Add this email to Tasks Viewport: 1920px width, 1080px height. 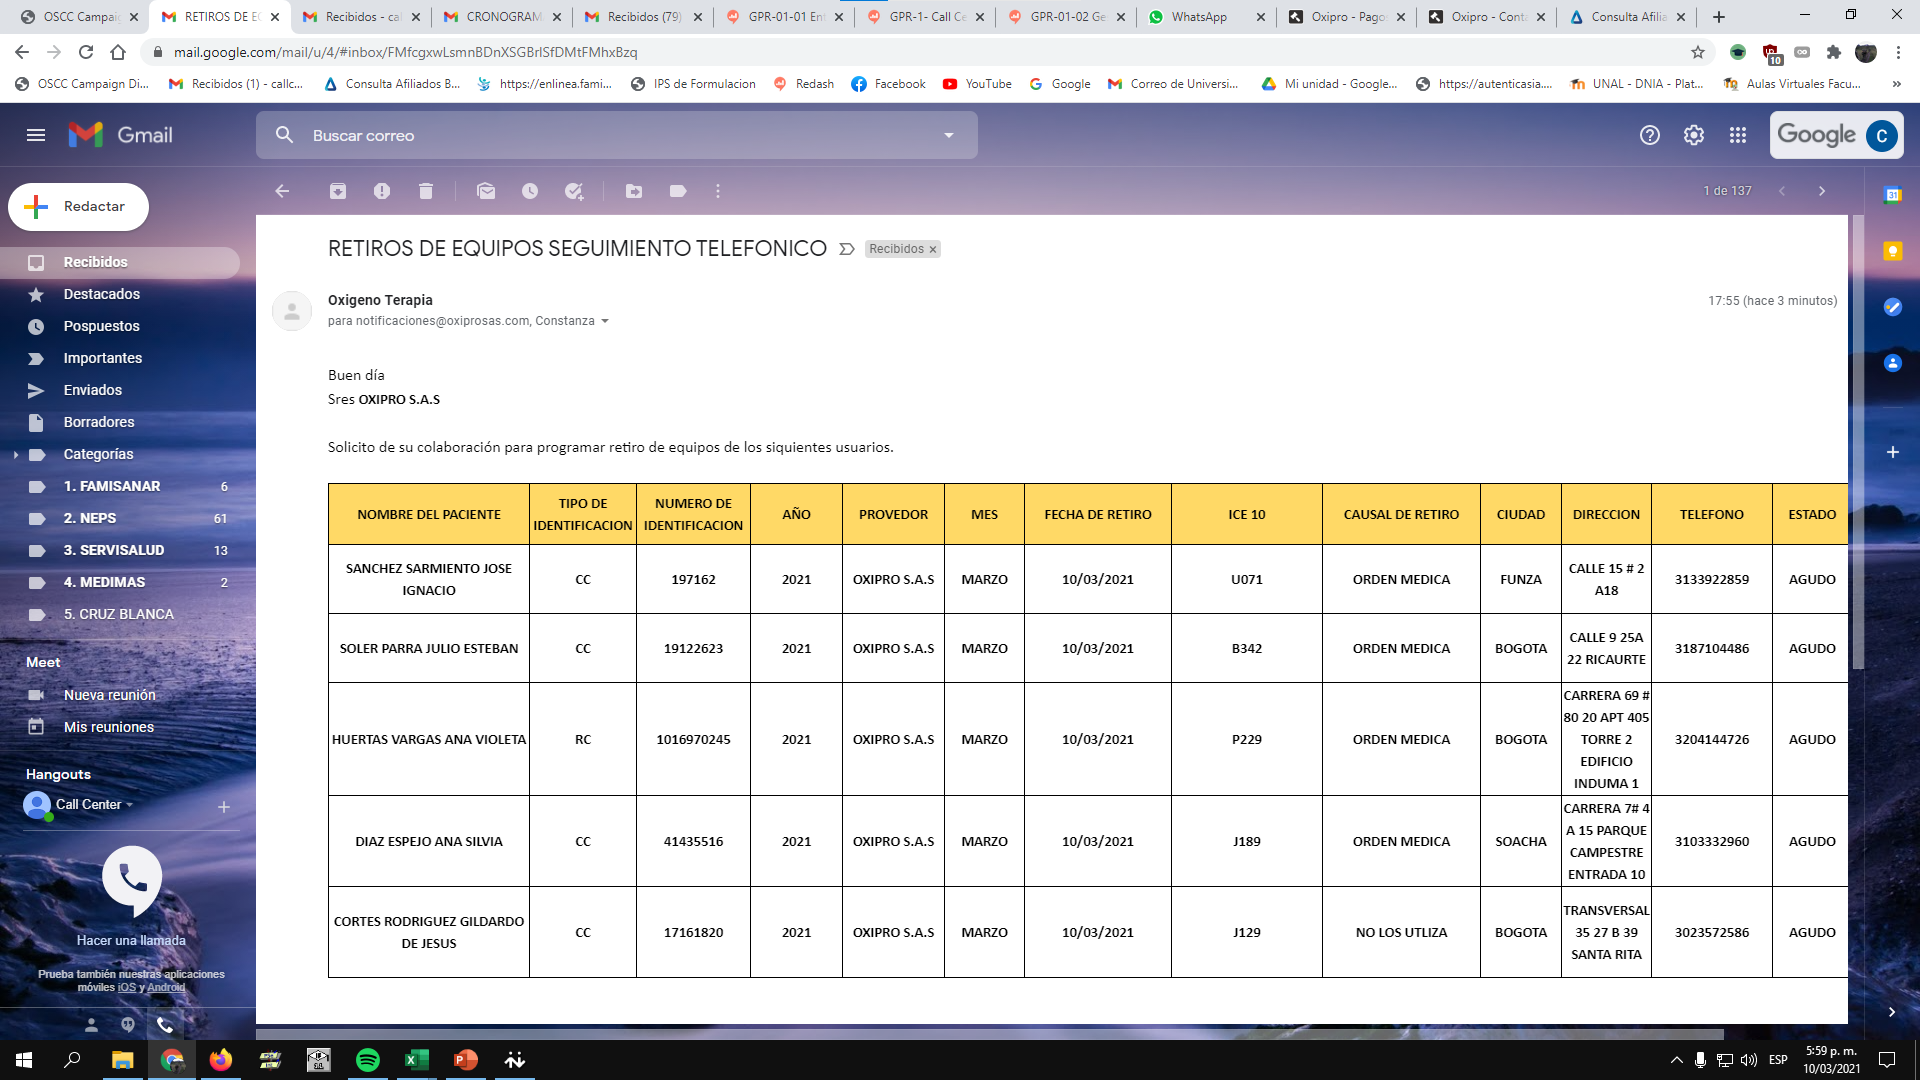pos(574,191)
